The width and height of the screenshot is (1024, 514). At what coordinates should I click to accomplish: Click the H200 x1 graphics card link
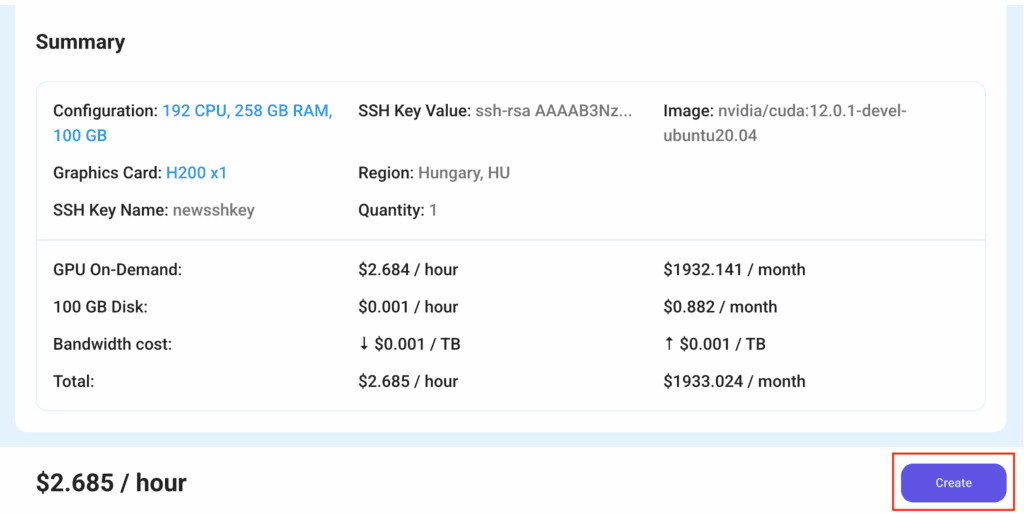[x=197, y=173]
